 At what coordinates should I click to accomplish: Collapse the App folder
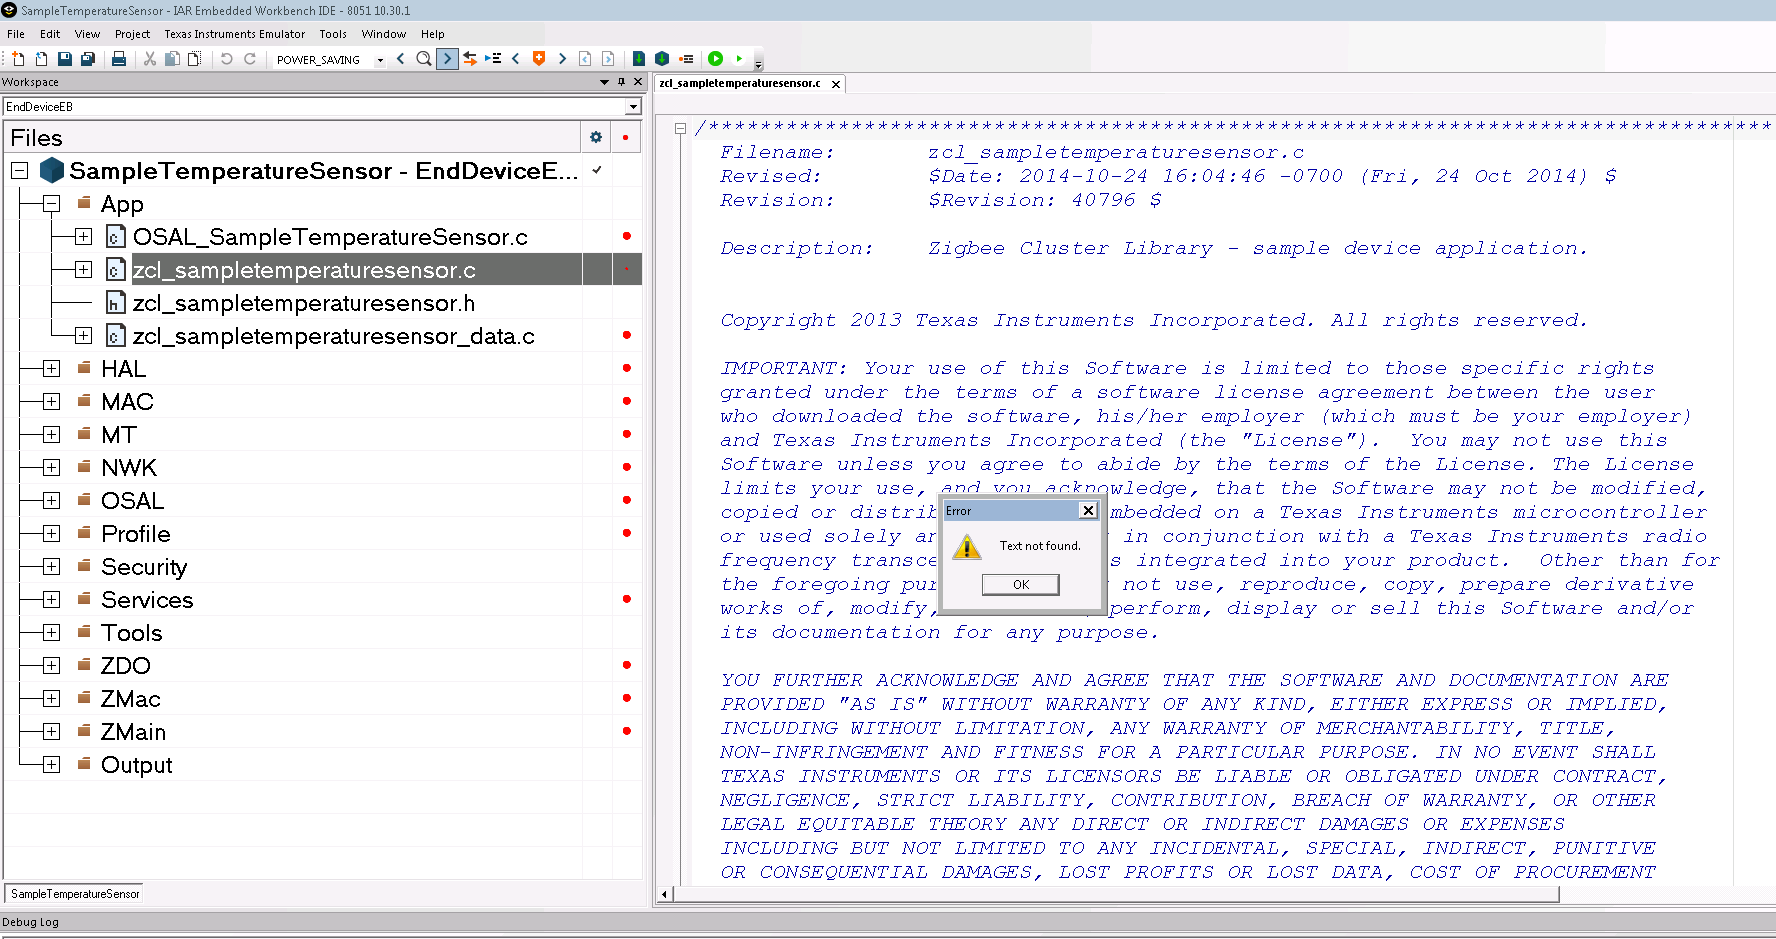(51, 204)
